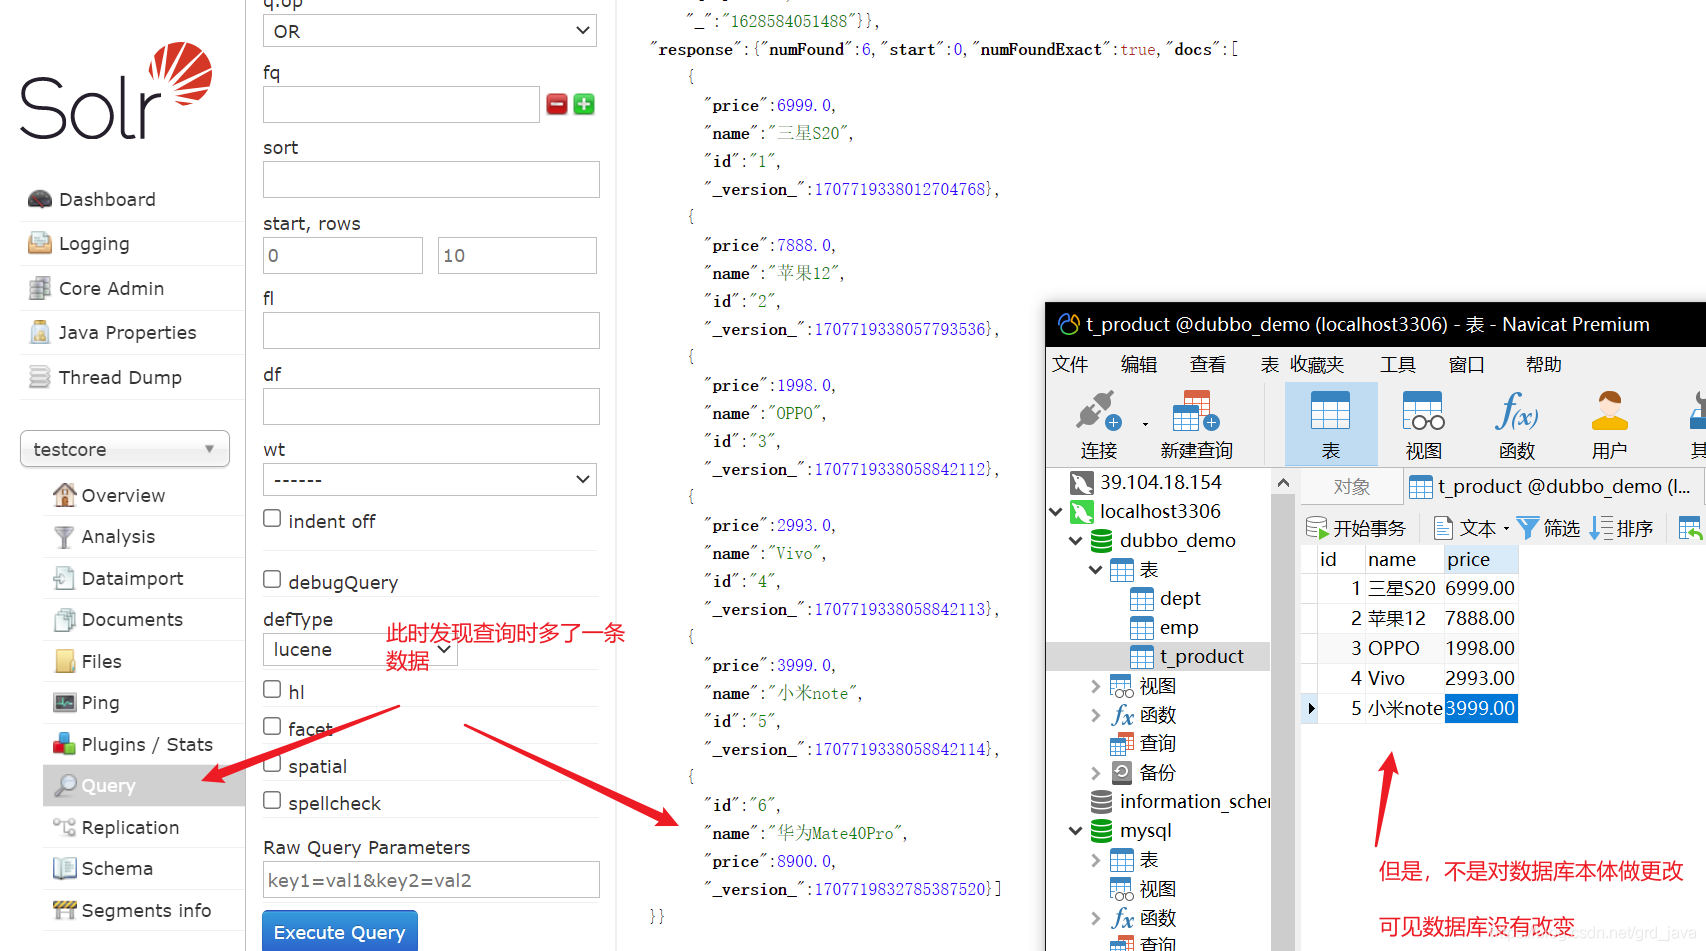Select the emp table in tree

click(x=1179, y=627)
